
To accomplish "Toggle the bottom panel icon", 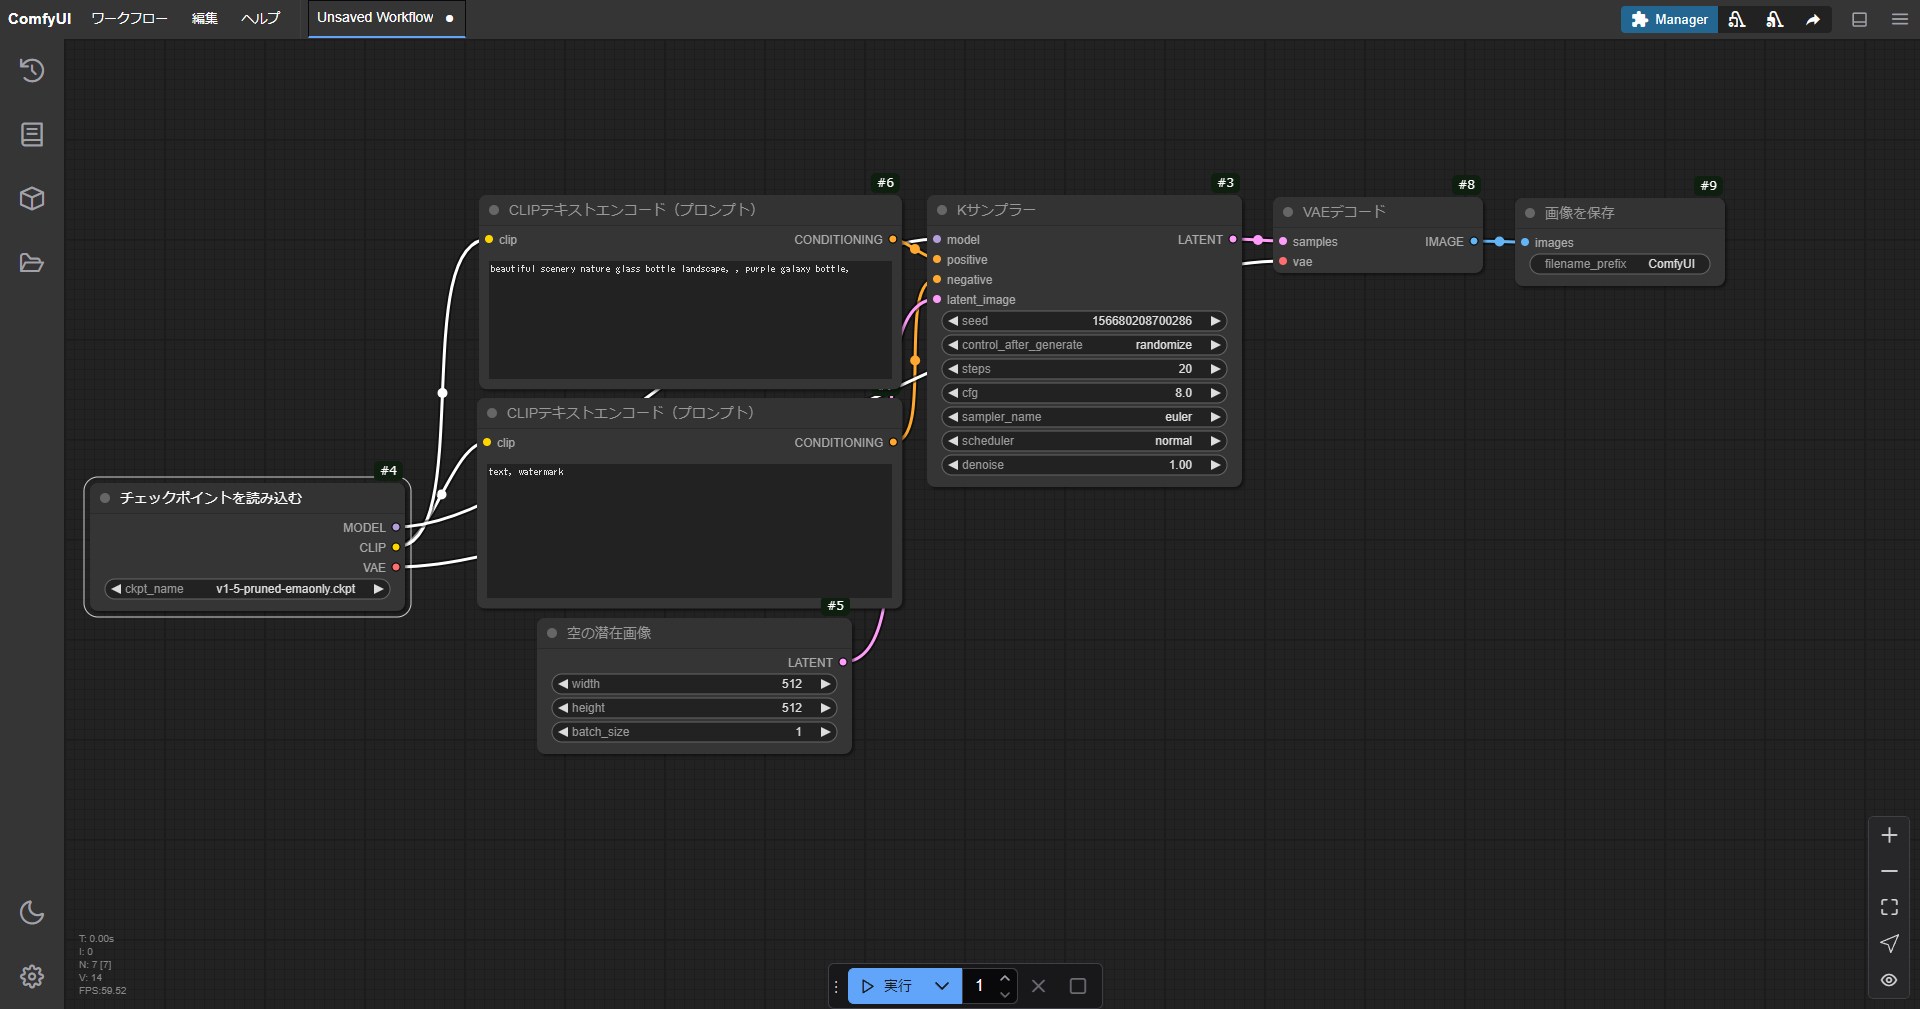I will (x=1859, y=19).
